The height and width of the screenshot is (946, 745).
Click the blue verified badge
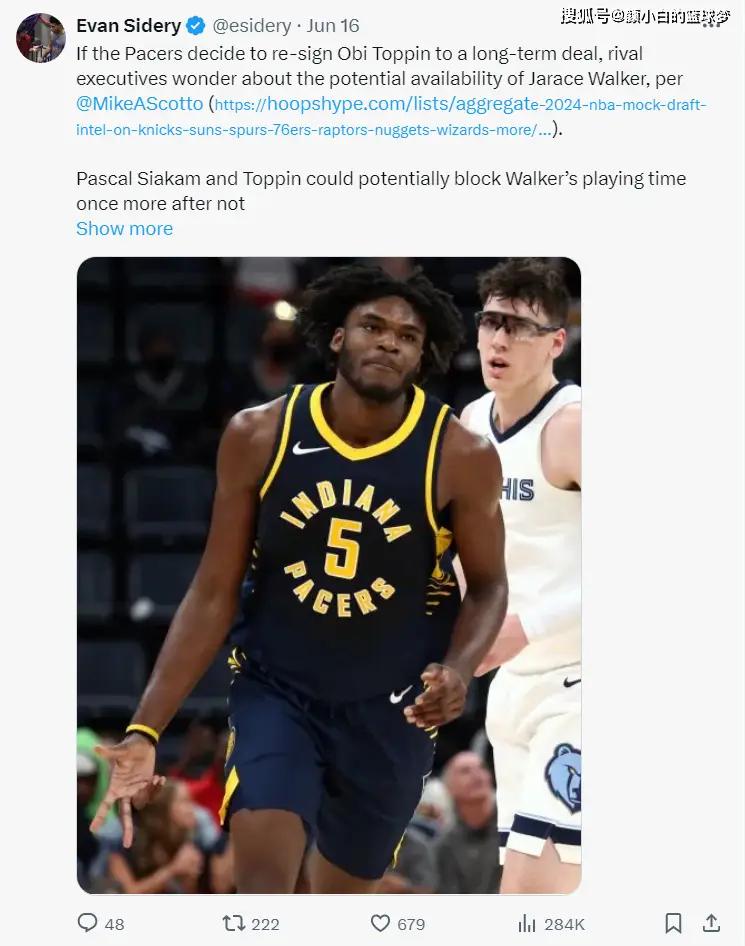tap(195, 26)
